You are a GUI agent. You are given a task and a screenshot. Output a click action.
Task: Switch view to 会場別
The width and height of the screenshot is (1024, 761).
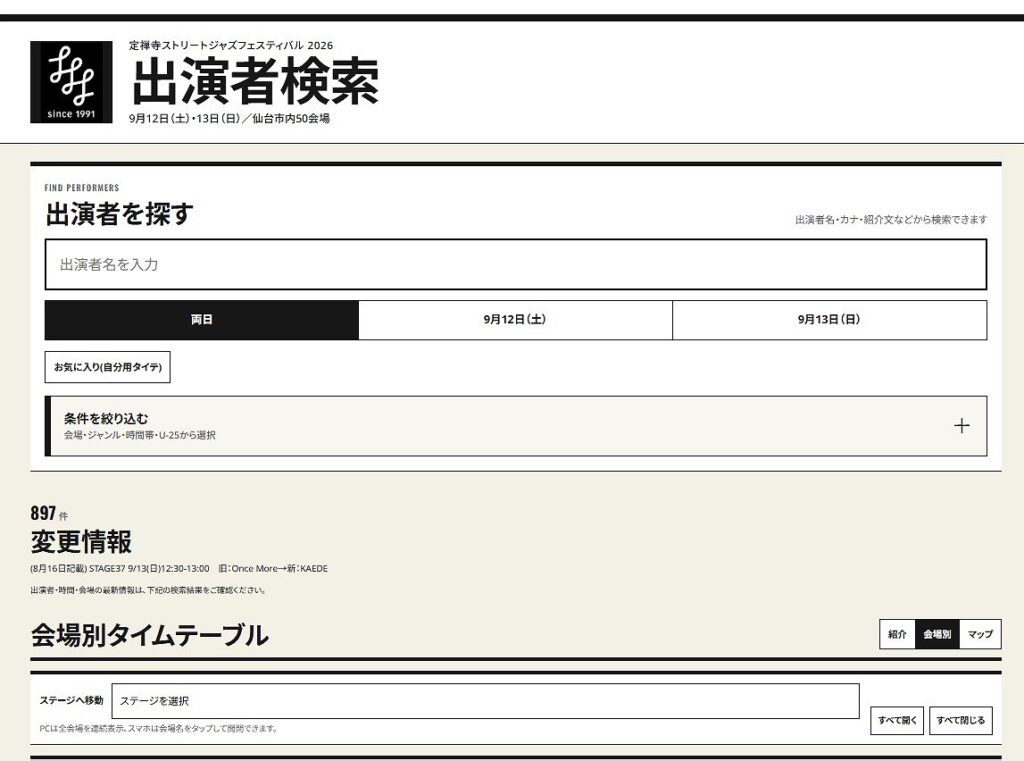(x=937, y=634)
